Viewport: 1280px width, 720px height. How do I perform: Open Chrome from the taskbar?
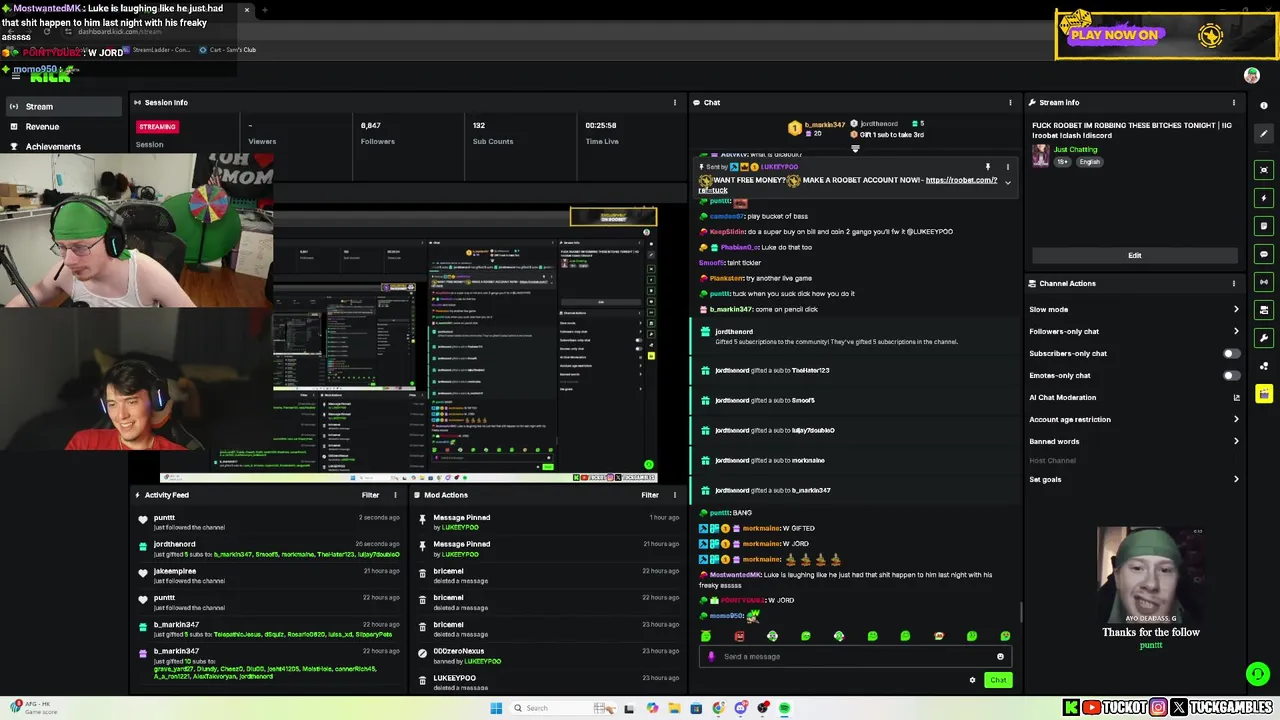719,708
